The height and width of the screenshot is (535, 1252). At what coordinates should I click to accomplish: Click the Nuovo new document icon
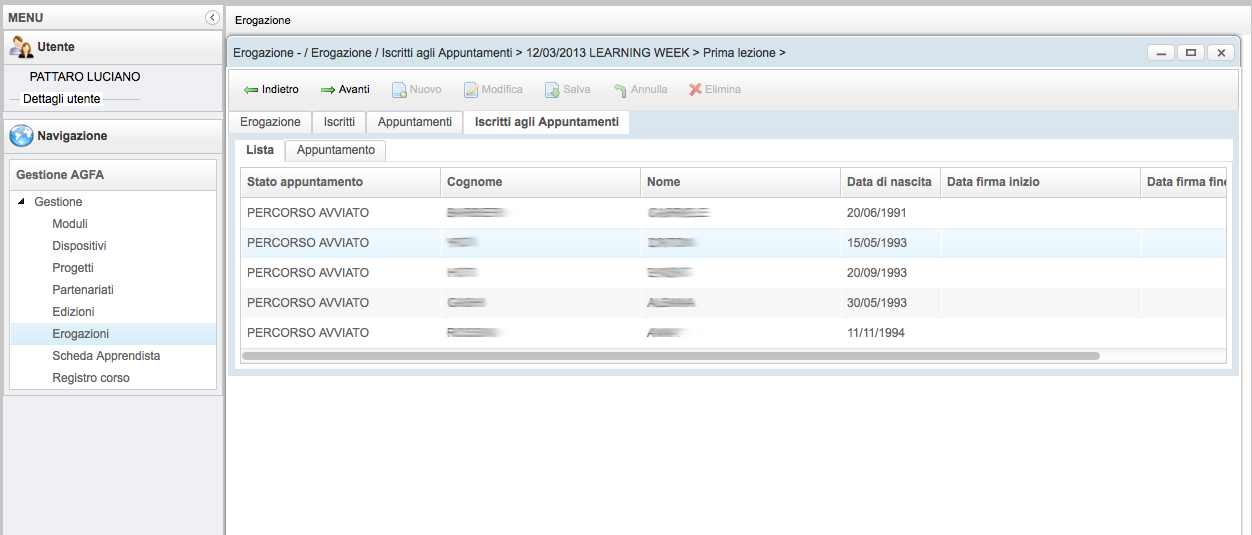(x=398, y=90)
